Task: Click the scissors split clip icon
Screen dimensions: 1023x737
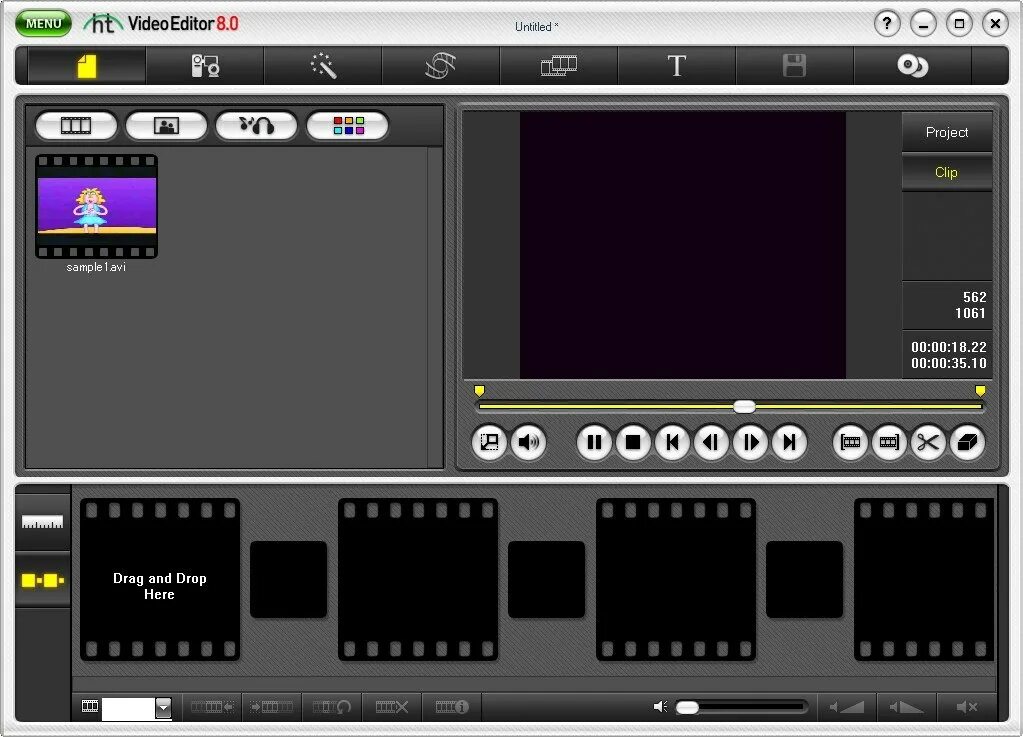Action: 928,442
